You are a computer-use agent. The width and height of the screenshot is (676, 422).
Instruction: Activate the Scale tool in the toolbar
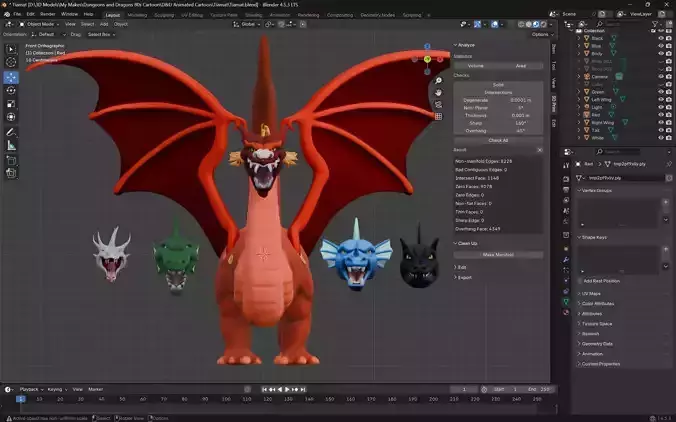(11, 104)
